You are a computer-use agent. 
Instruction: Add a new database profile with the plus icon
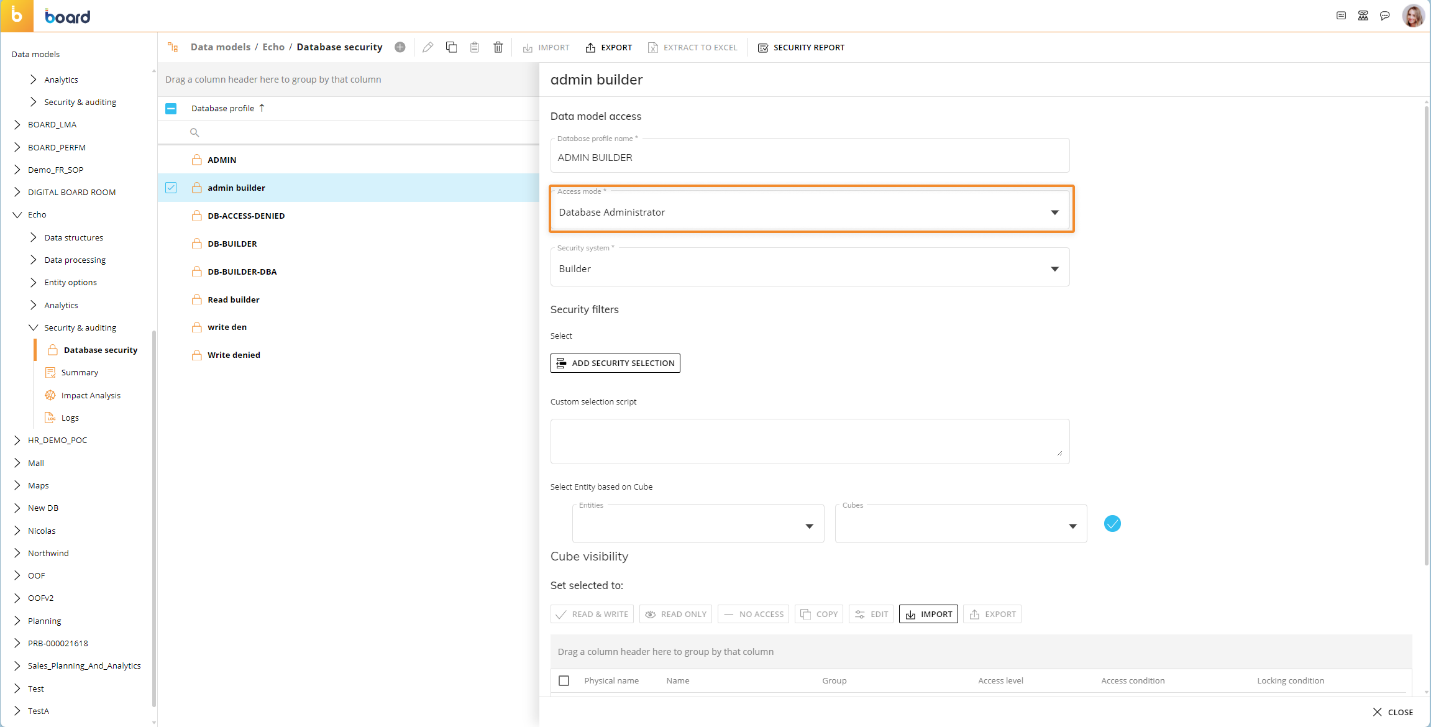400,47
